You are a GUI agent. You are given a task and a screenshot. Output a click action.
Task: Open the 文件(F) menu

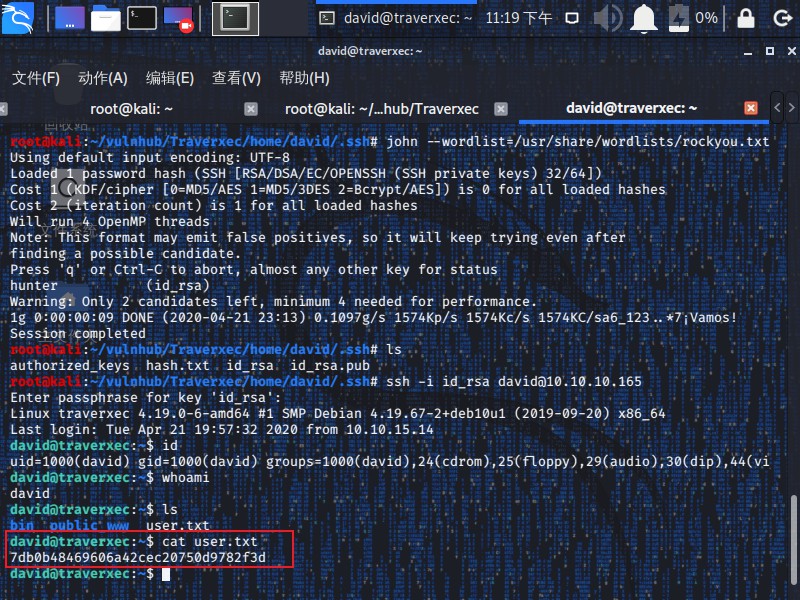pos(36,78)
